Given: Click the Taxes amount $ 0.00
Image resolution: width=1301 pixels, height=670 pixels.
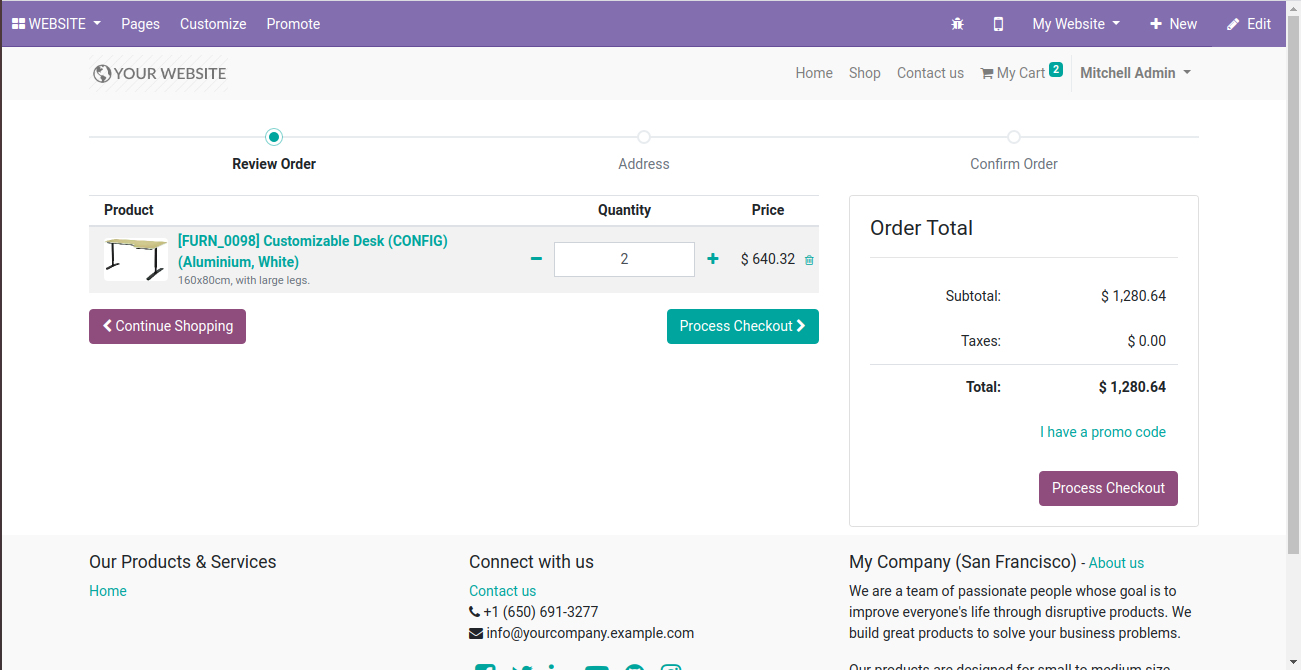Looking at the screenshot, I should coord(1147,341).
